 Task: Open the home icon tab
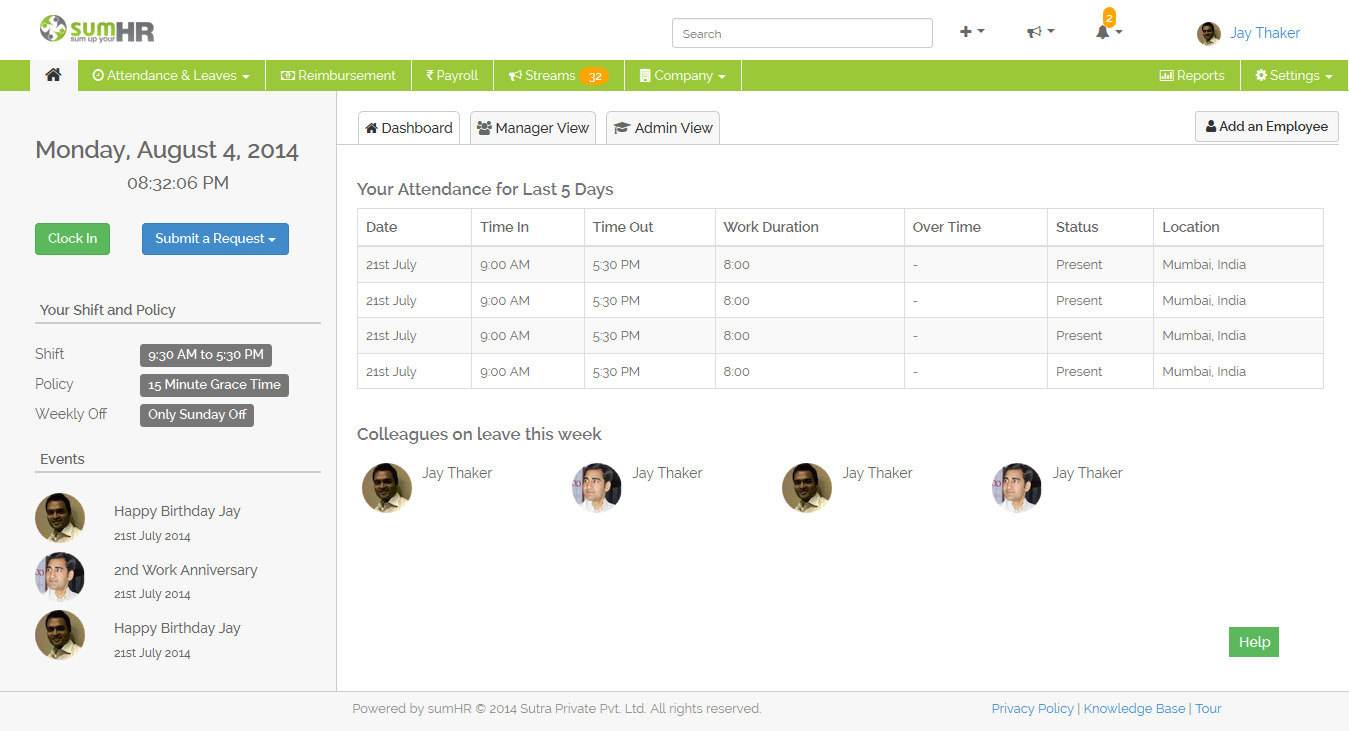(x=54, y=75)
